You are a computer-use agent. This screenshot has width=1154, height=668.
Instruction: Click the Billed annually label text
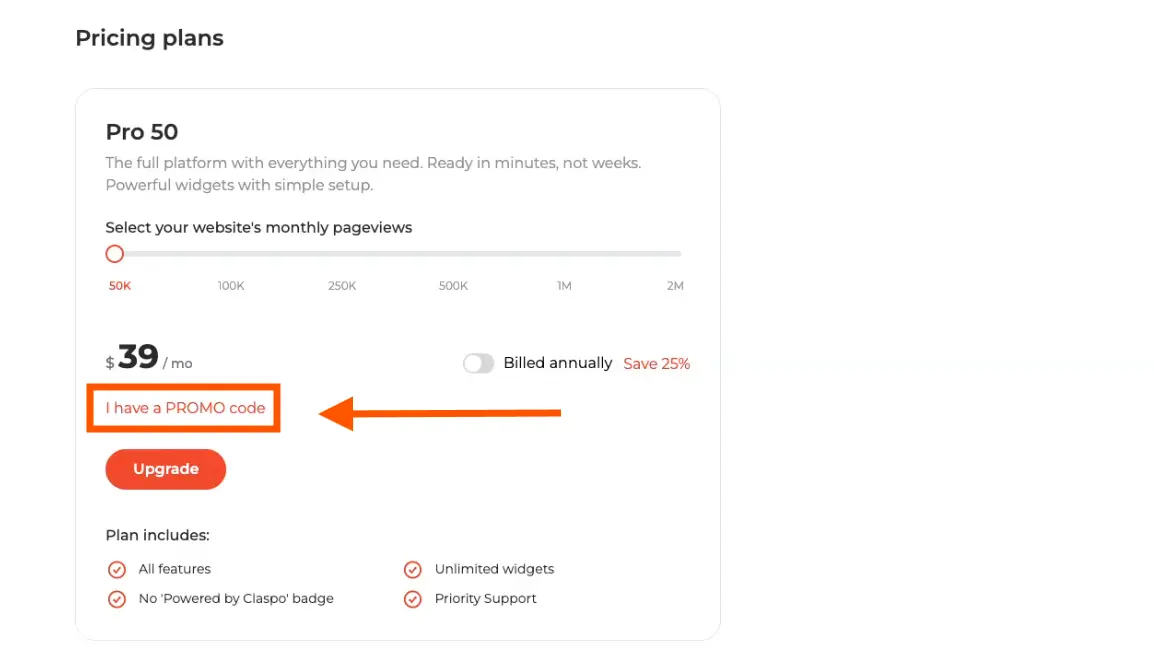click(557, 363)
